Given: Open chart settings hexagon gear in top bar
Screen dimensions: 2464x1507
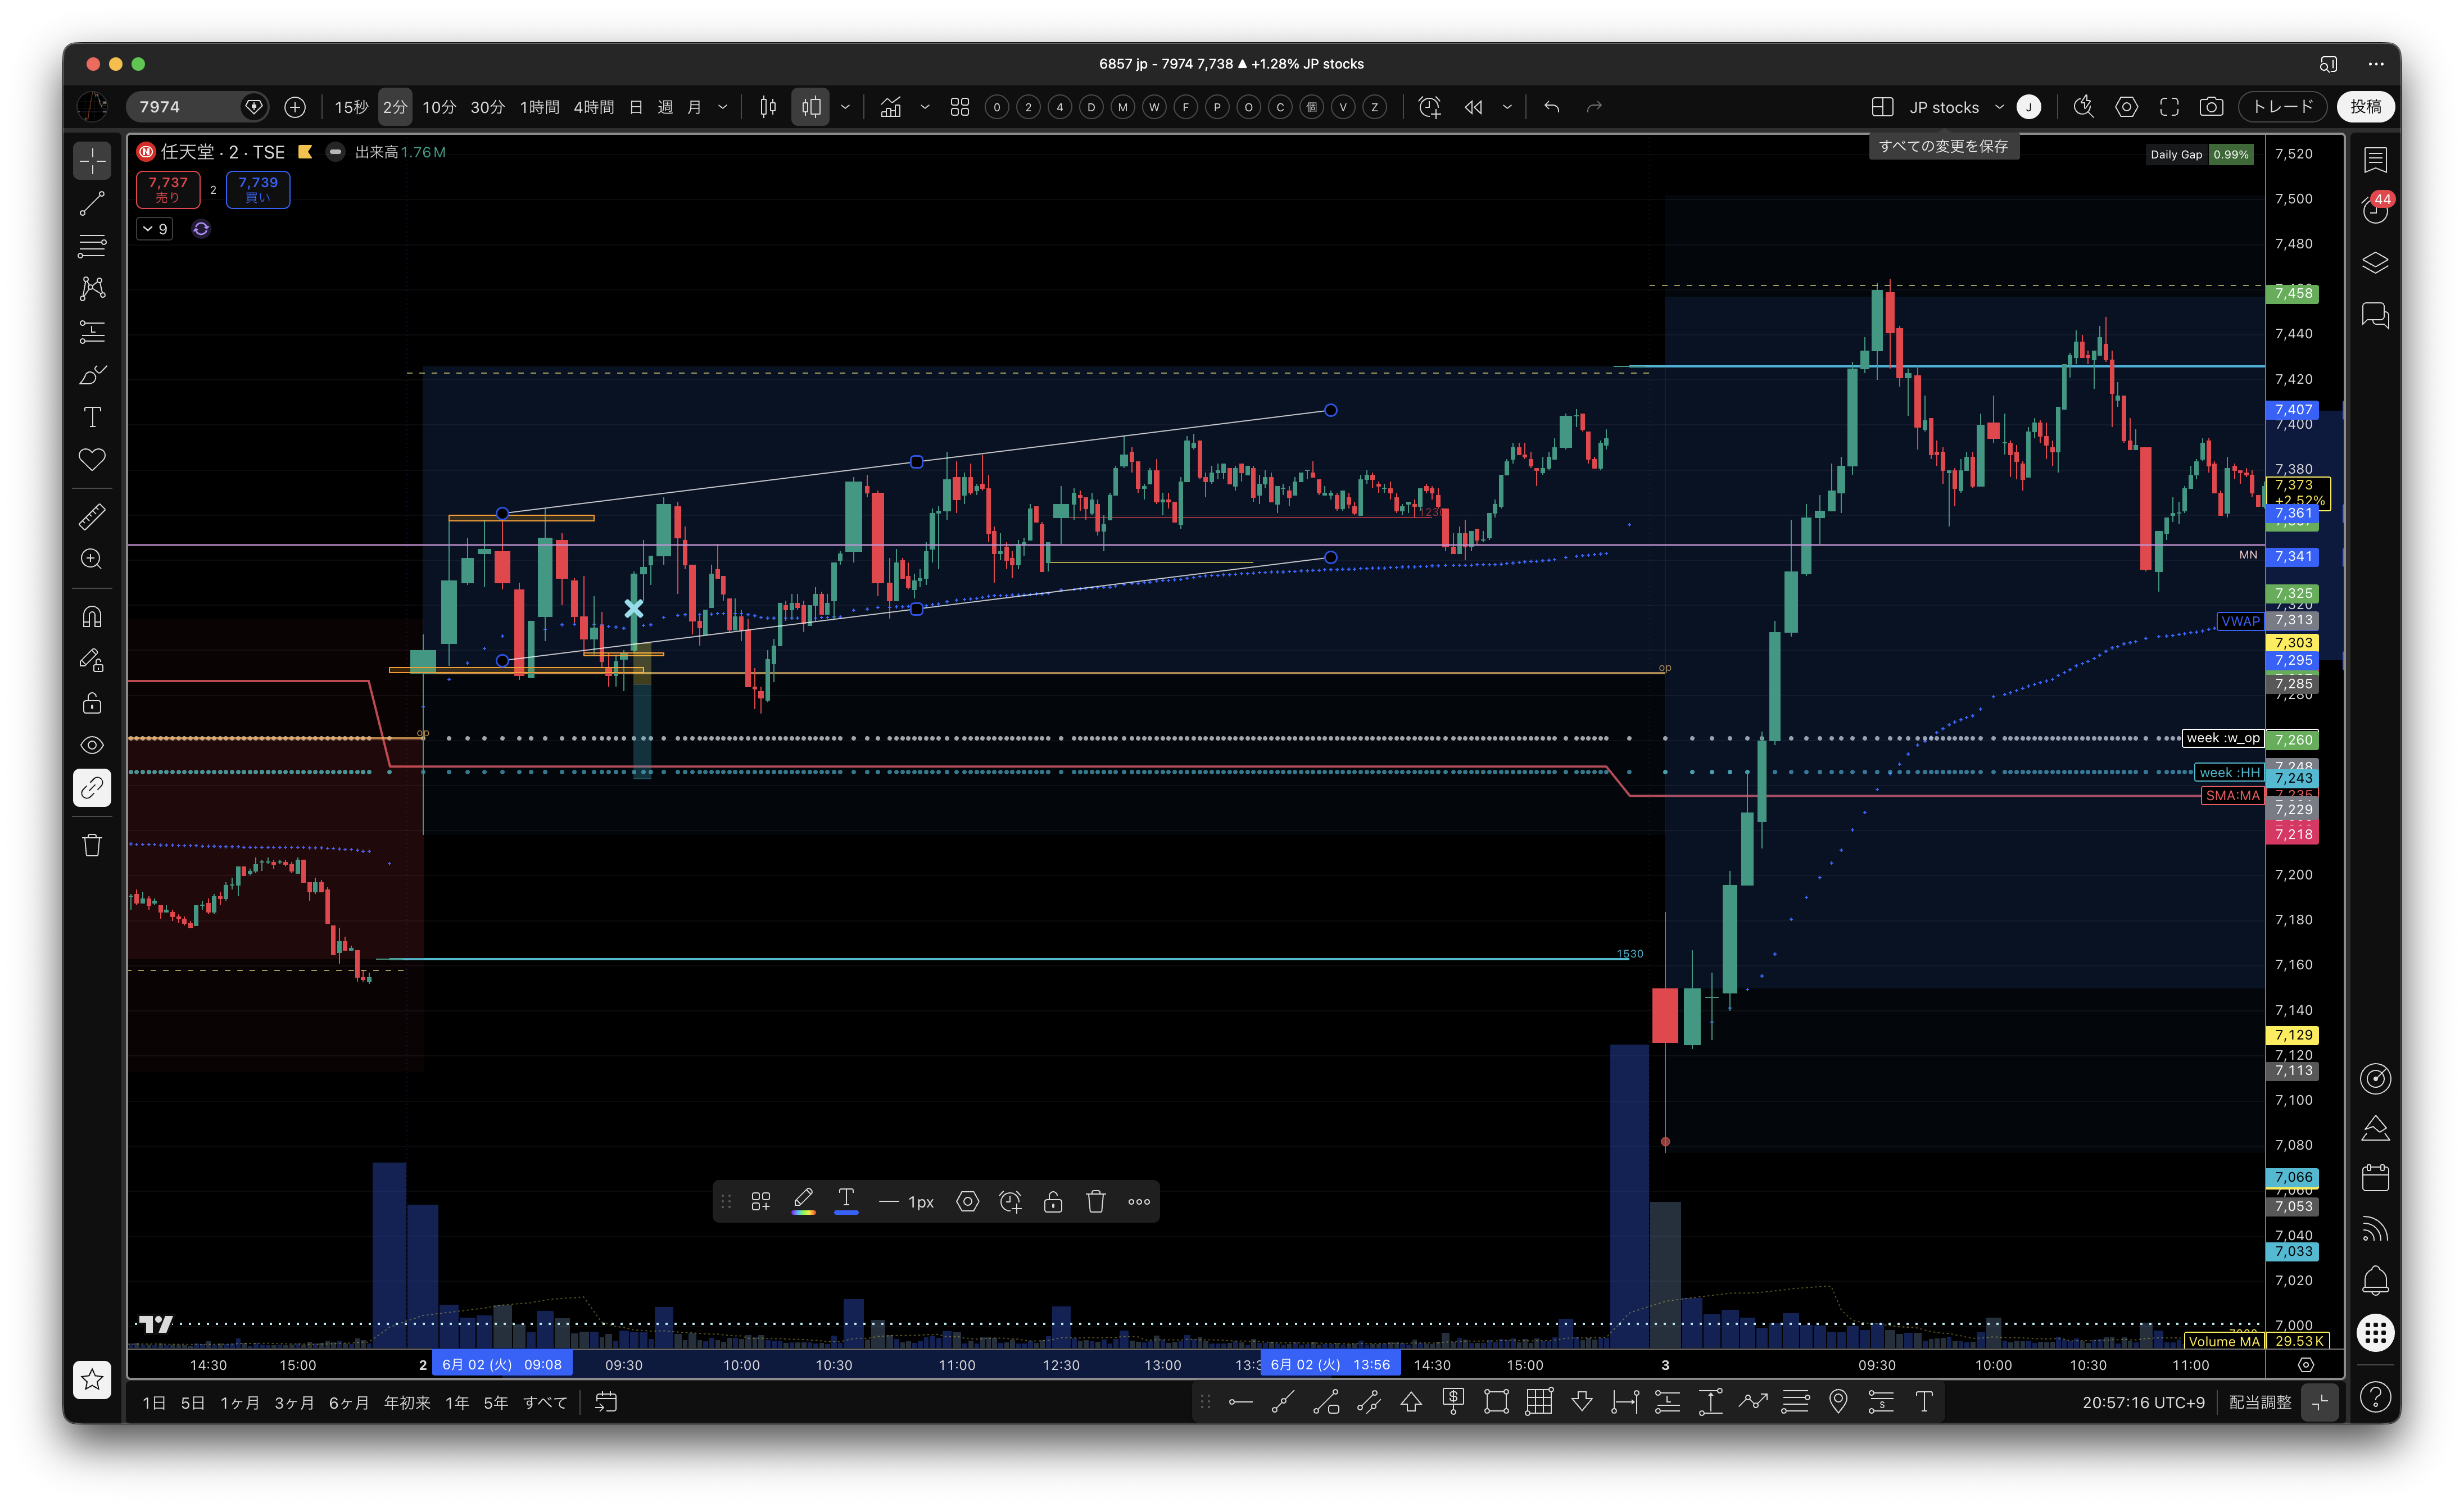Looking at the screenshot, I should pos(2127,107).
